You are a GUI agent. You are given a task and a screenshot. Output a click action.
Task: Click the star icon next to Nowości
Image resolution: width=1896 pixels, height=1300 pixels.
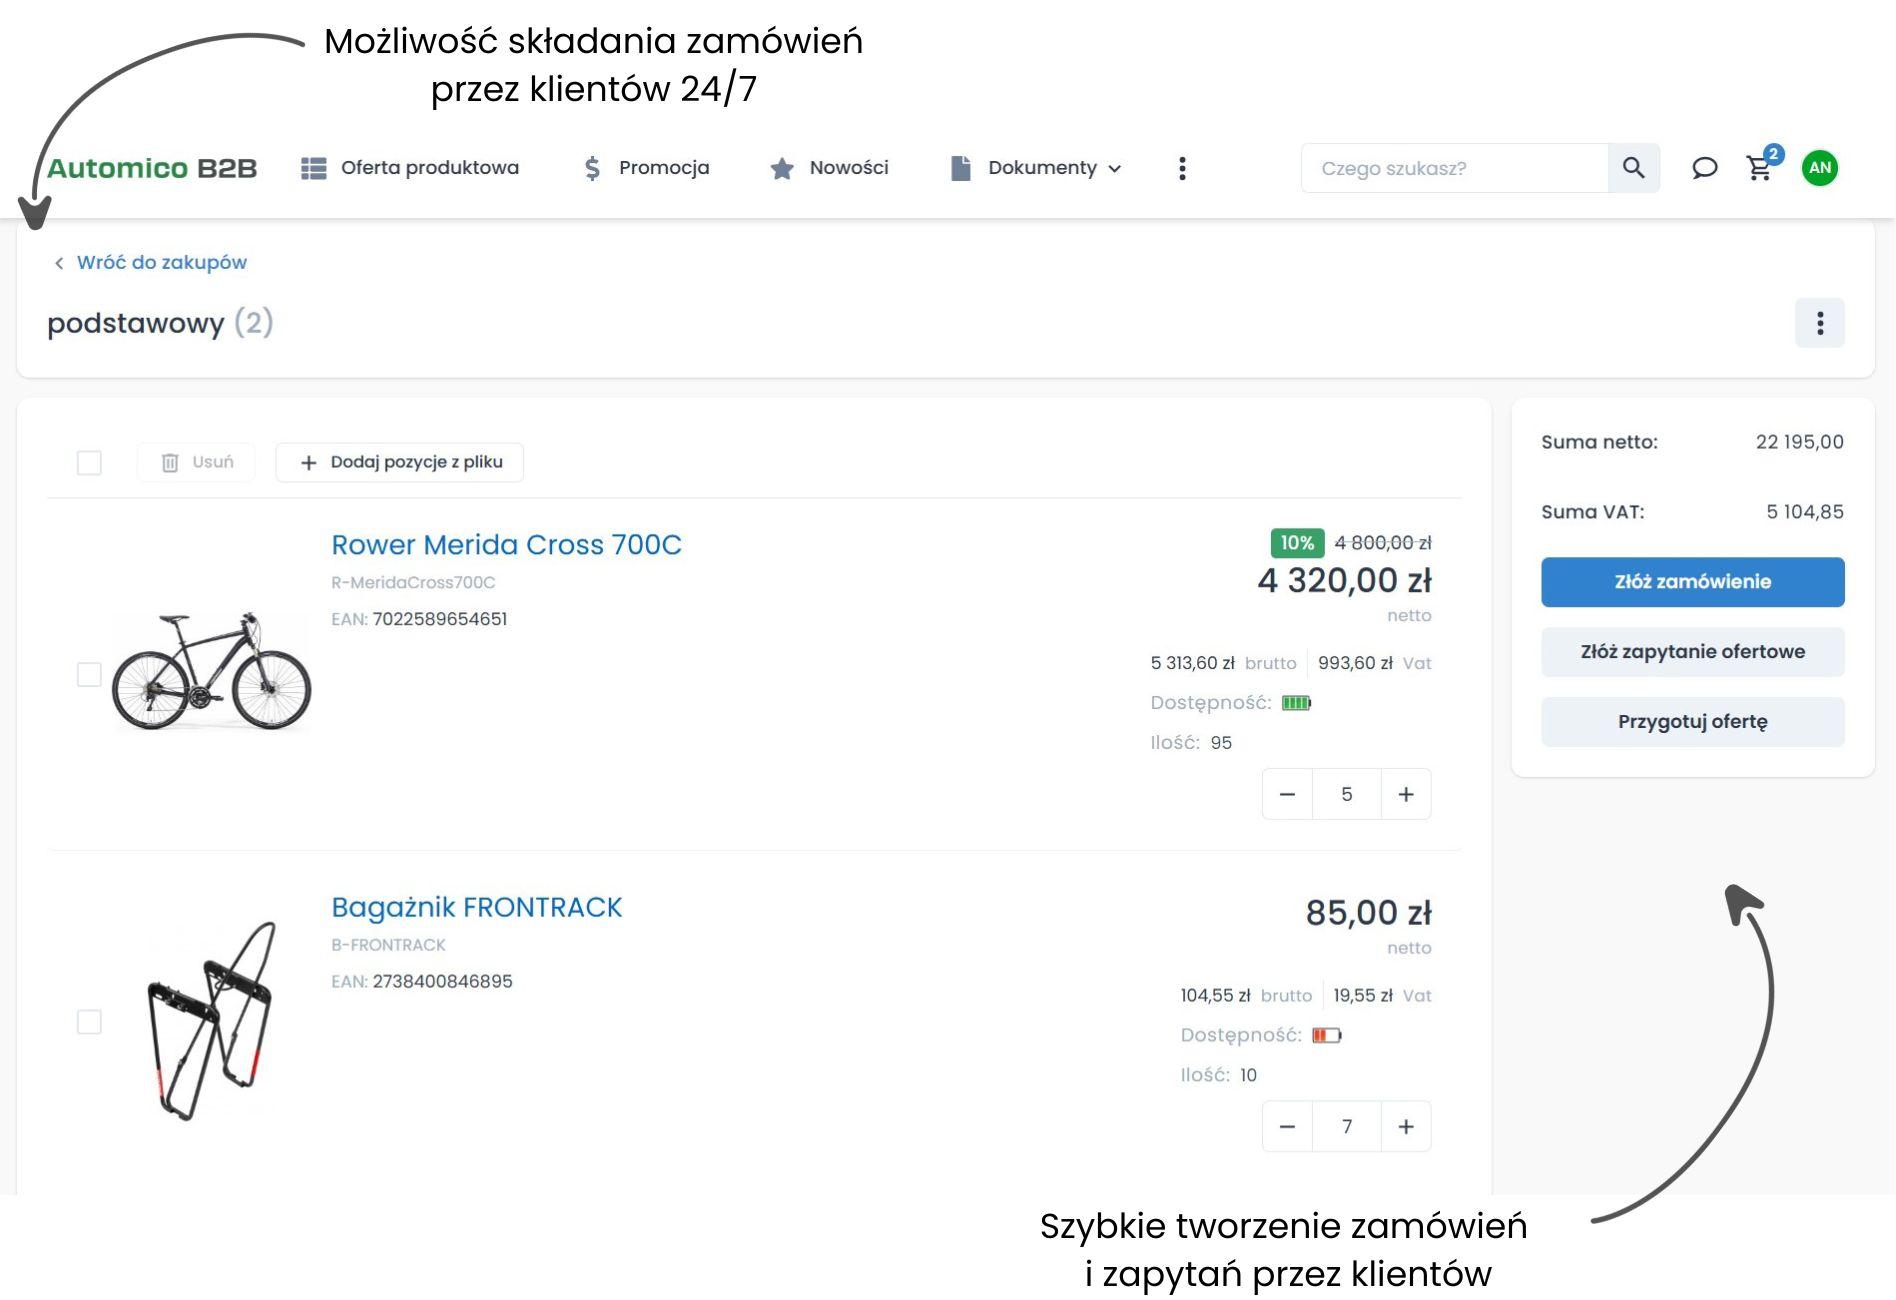pos(781,168)
